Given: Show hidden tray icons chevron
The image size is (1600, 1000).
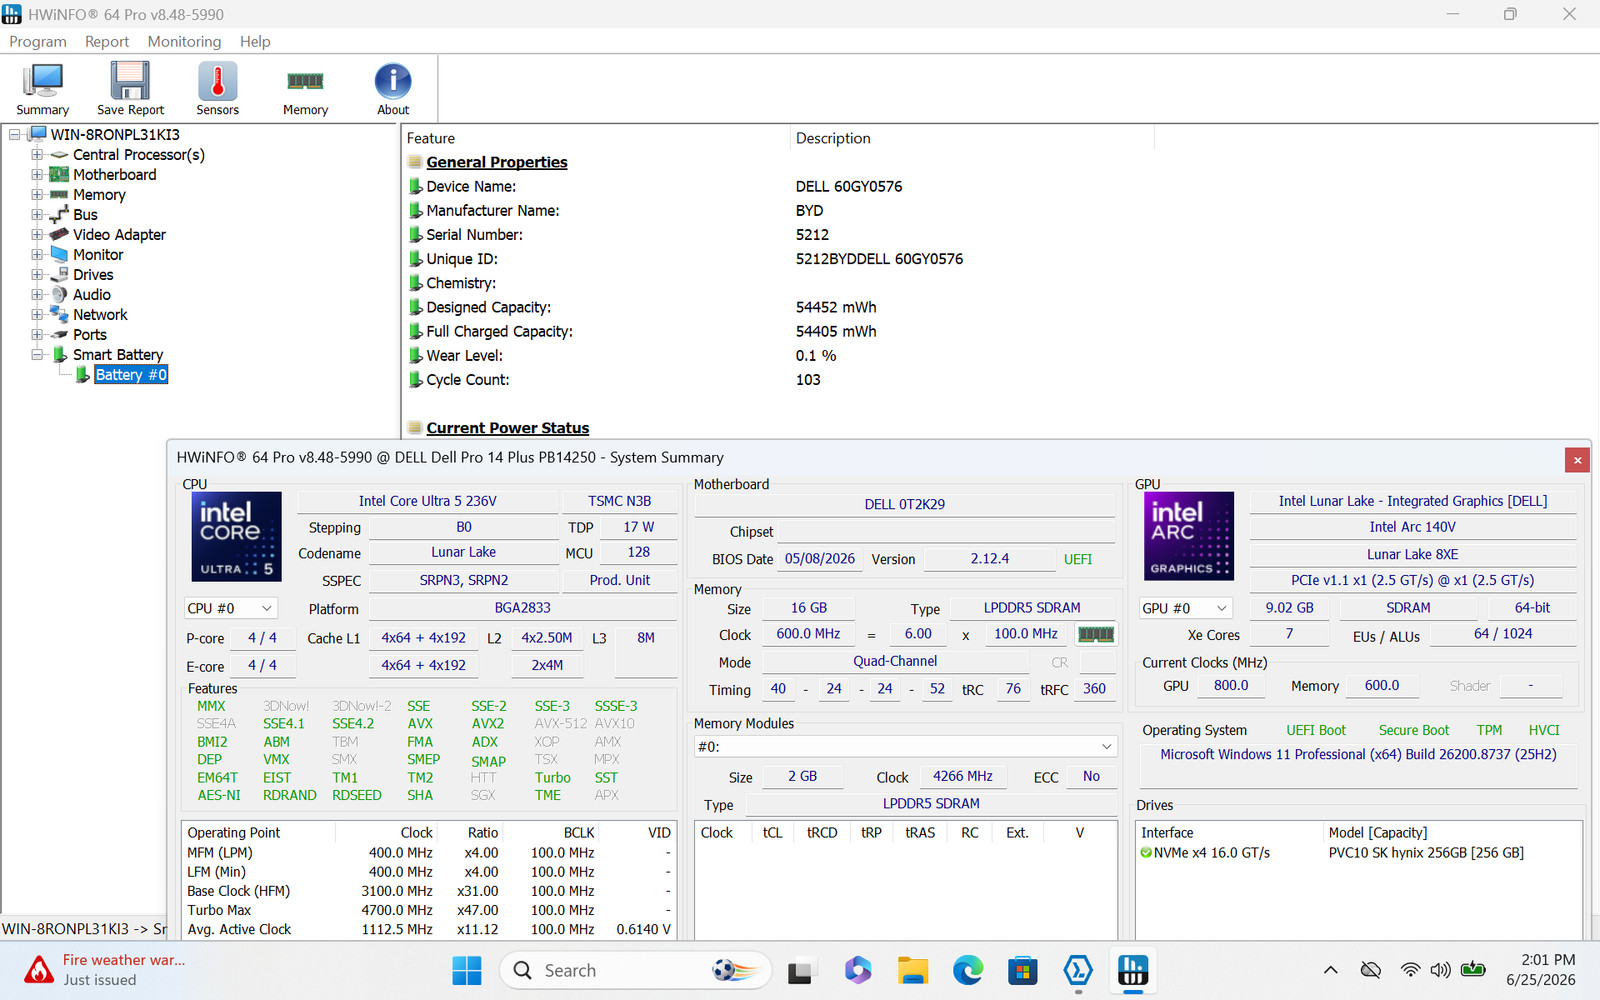Looking at the screenshot, I should coord(1330,970).
